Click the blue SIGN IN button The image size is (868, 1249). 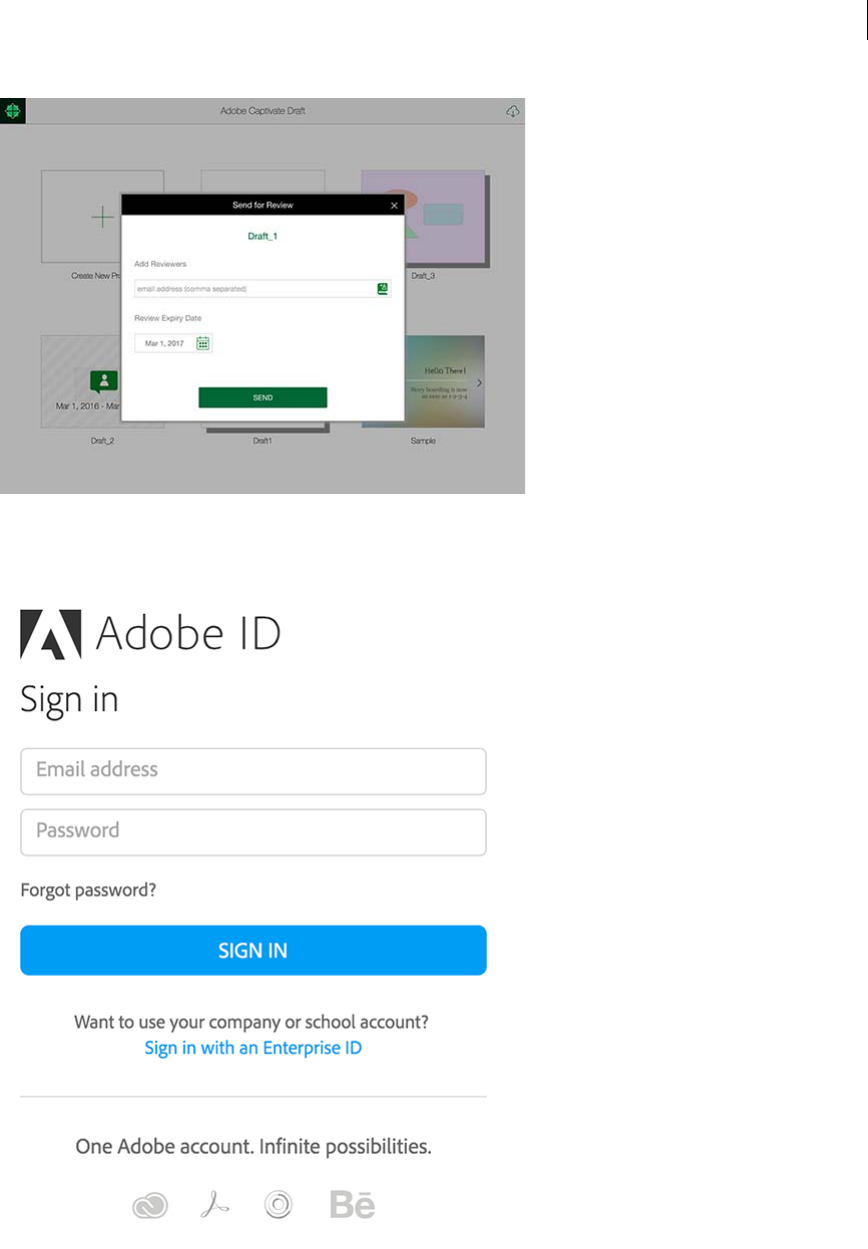pyautogui.click(x=253, y=950)
